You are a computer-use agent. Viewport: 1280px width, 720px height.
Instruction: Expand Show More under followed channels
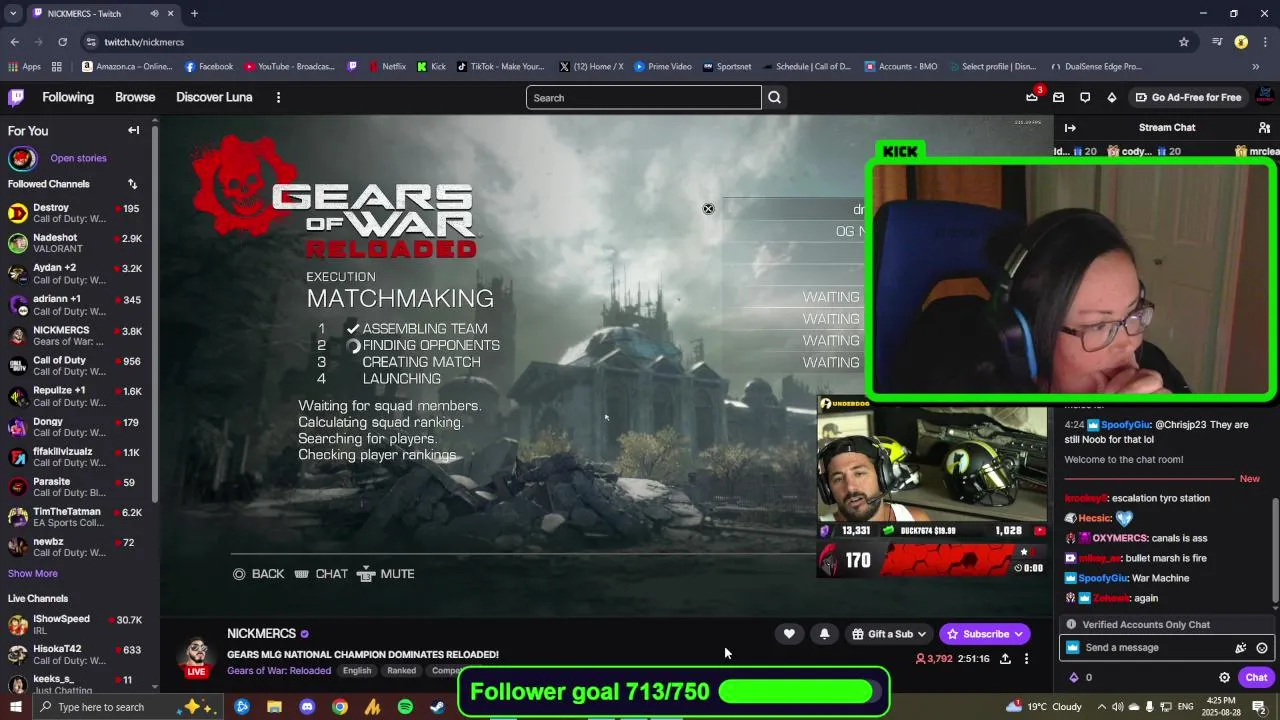33,574
